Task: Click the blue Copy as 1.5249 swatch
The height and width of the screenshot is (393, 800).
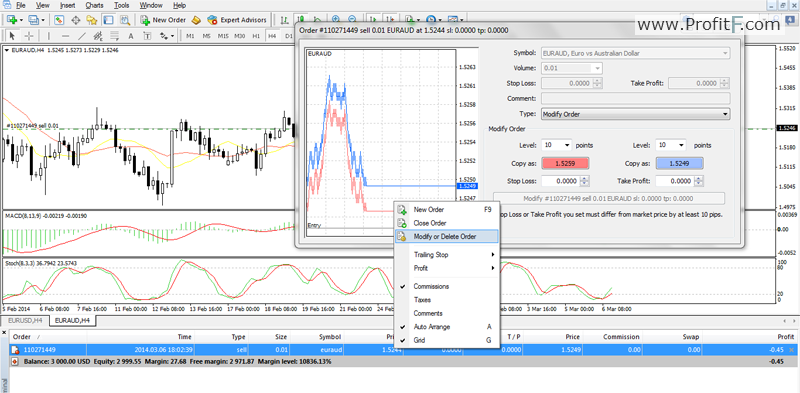Action: [x=679, y=163]
